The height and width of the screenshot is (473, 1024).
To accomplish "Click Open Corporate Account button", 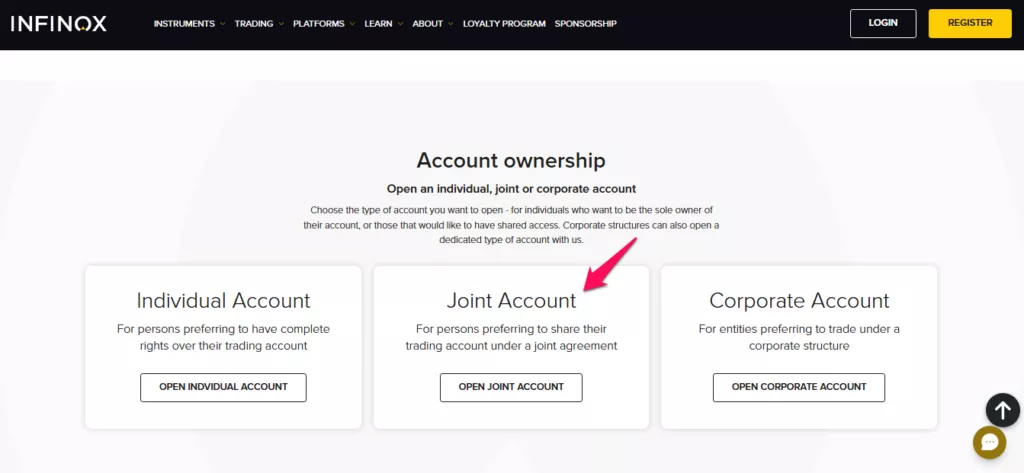I will click(799, 387).
